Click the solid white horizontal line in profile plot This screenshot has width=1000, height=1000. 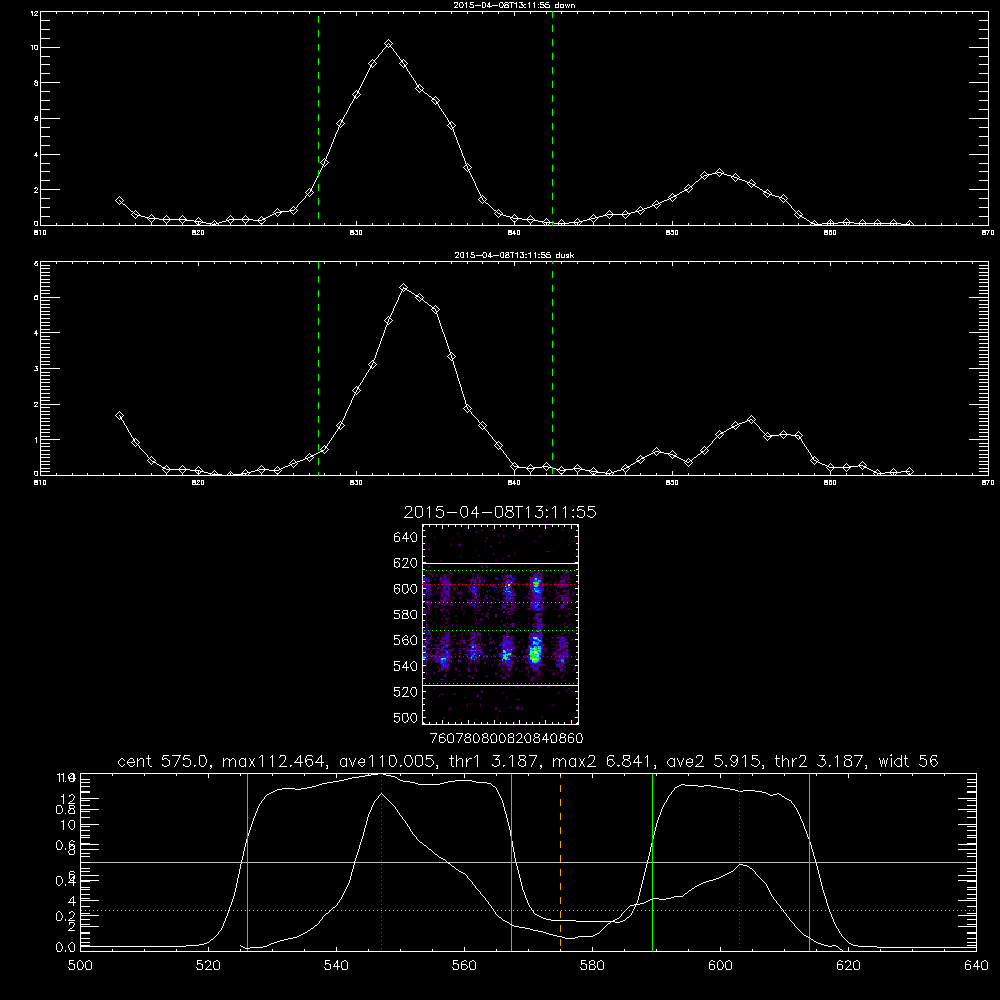click(x=529, y=862)
